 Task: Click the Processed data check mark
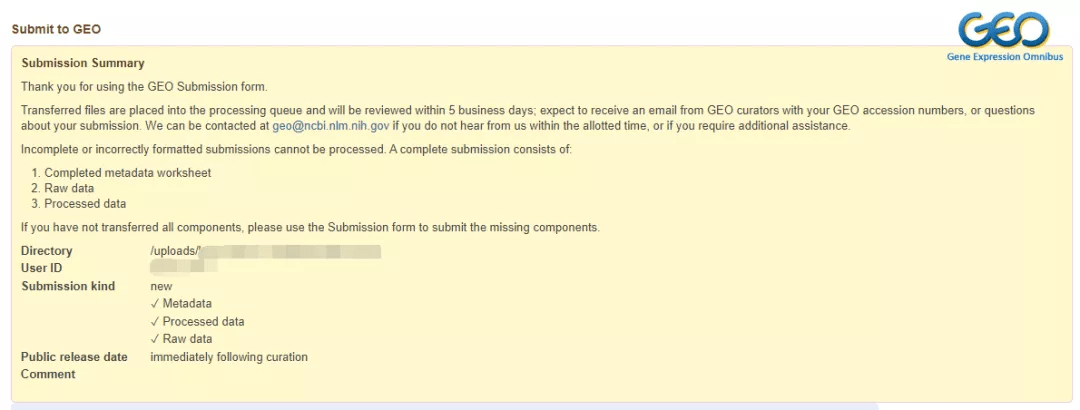click(x=155, y=322)
